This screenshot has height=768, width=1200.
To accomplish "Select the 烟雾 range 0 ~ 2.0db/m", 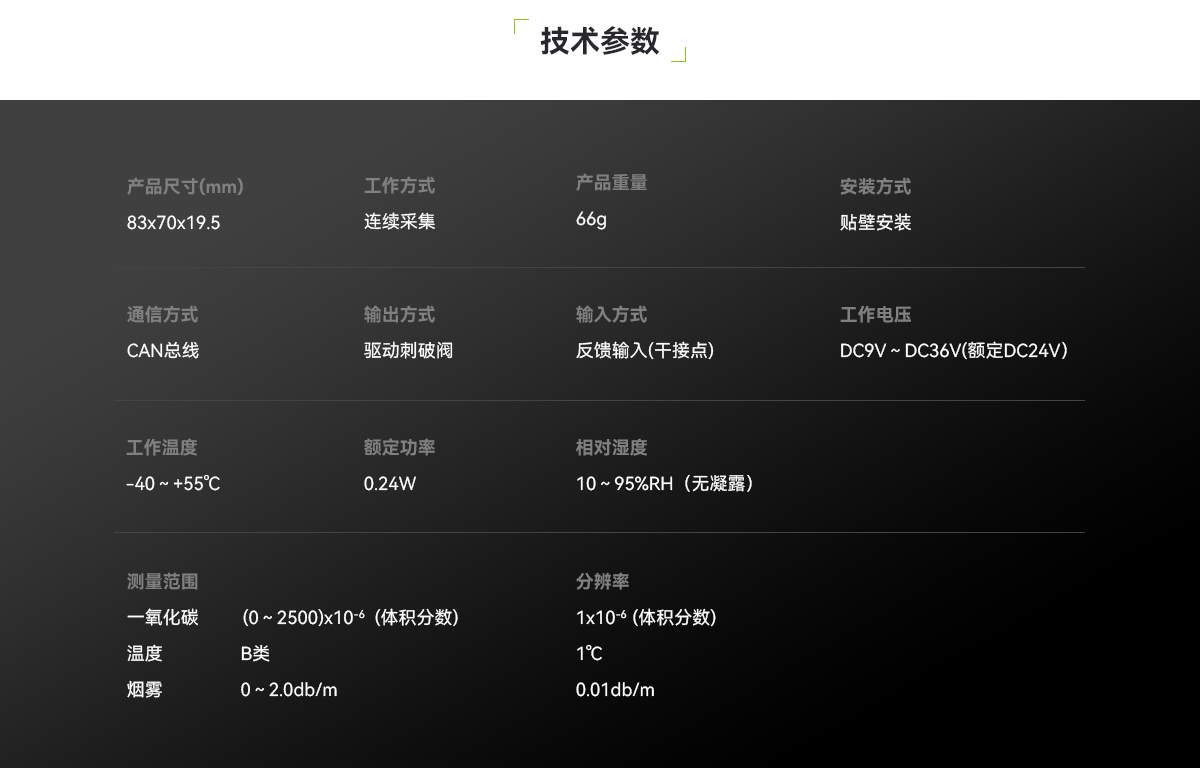I will pos(289,689).
